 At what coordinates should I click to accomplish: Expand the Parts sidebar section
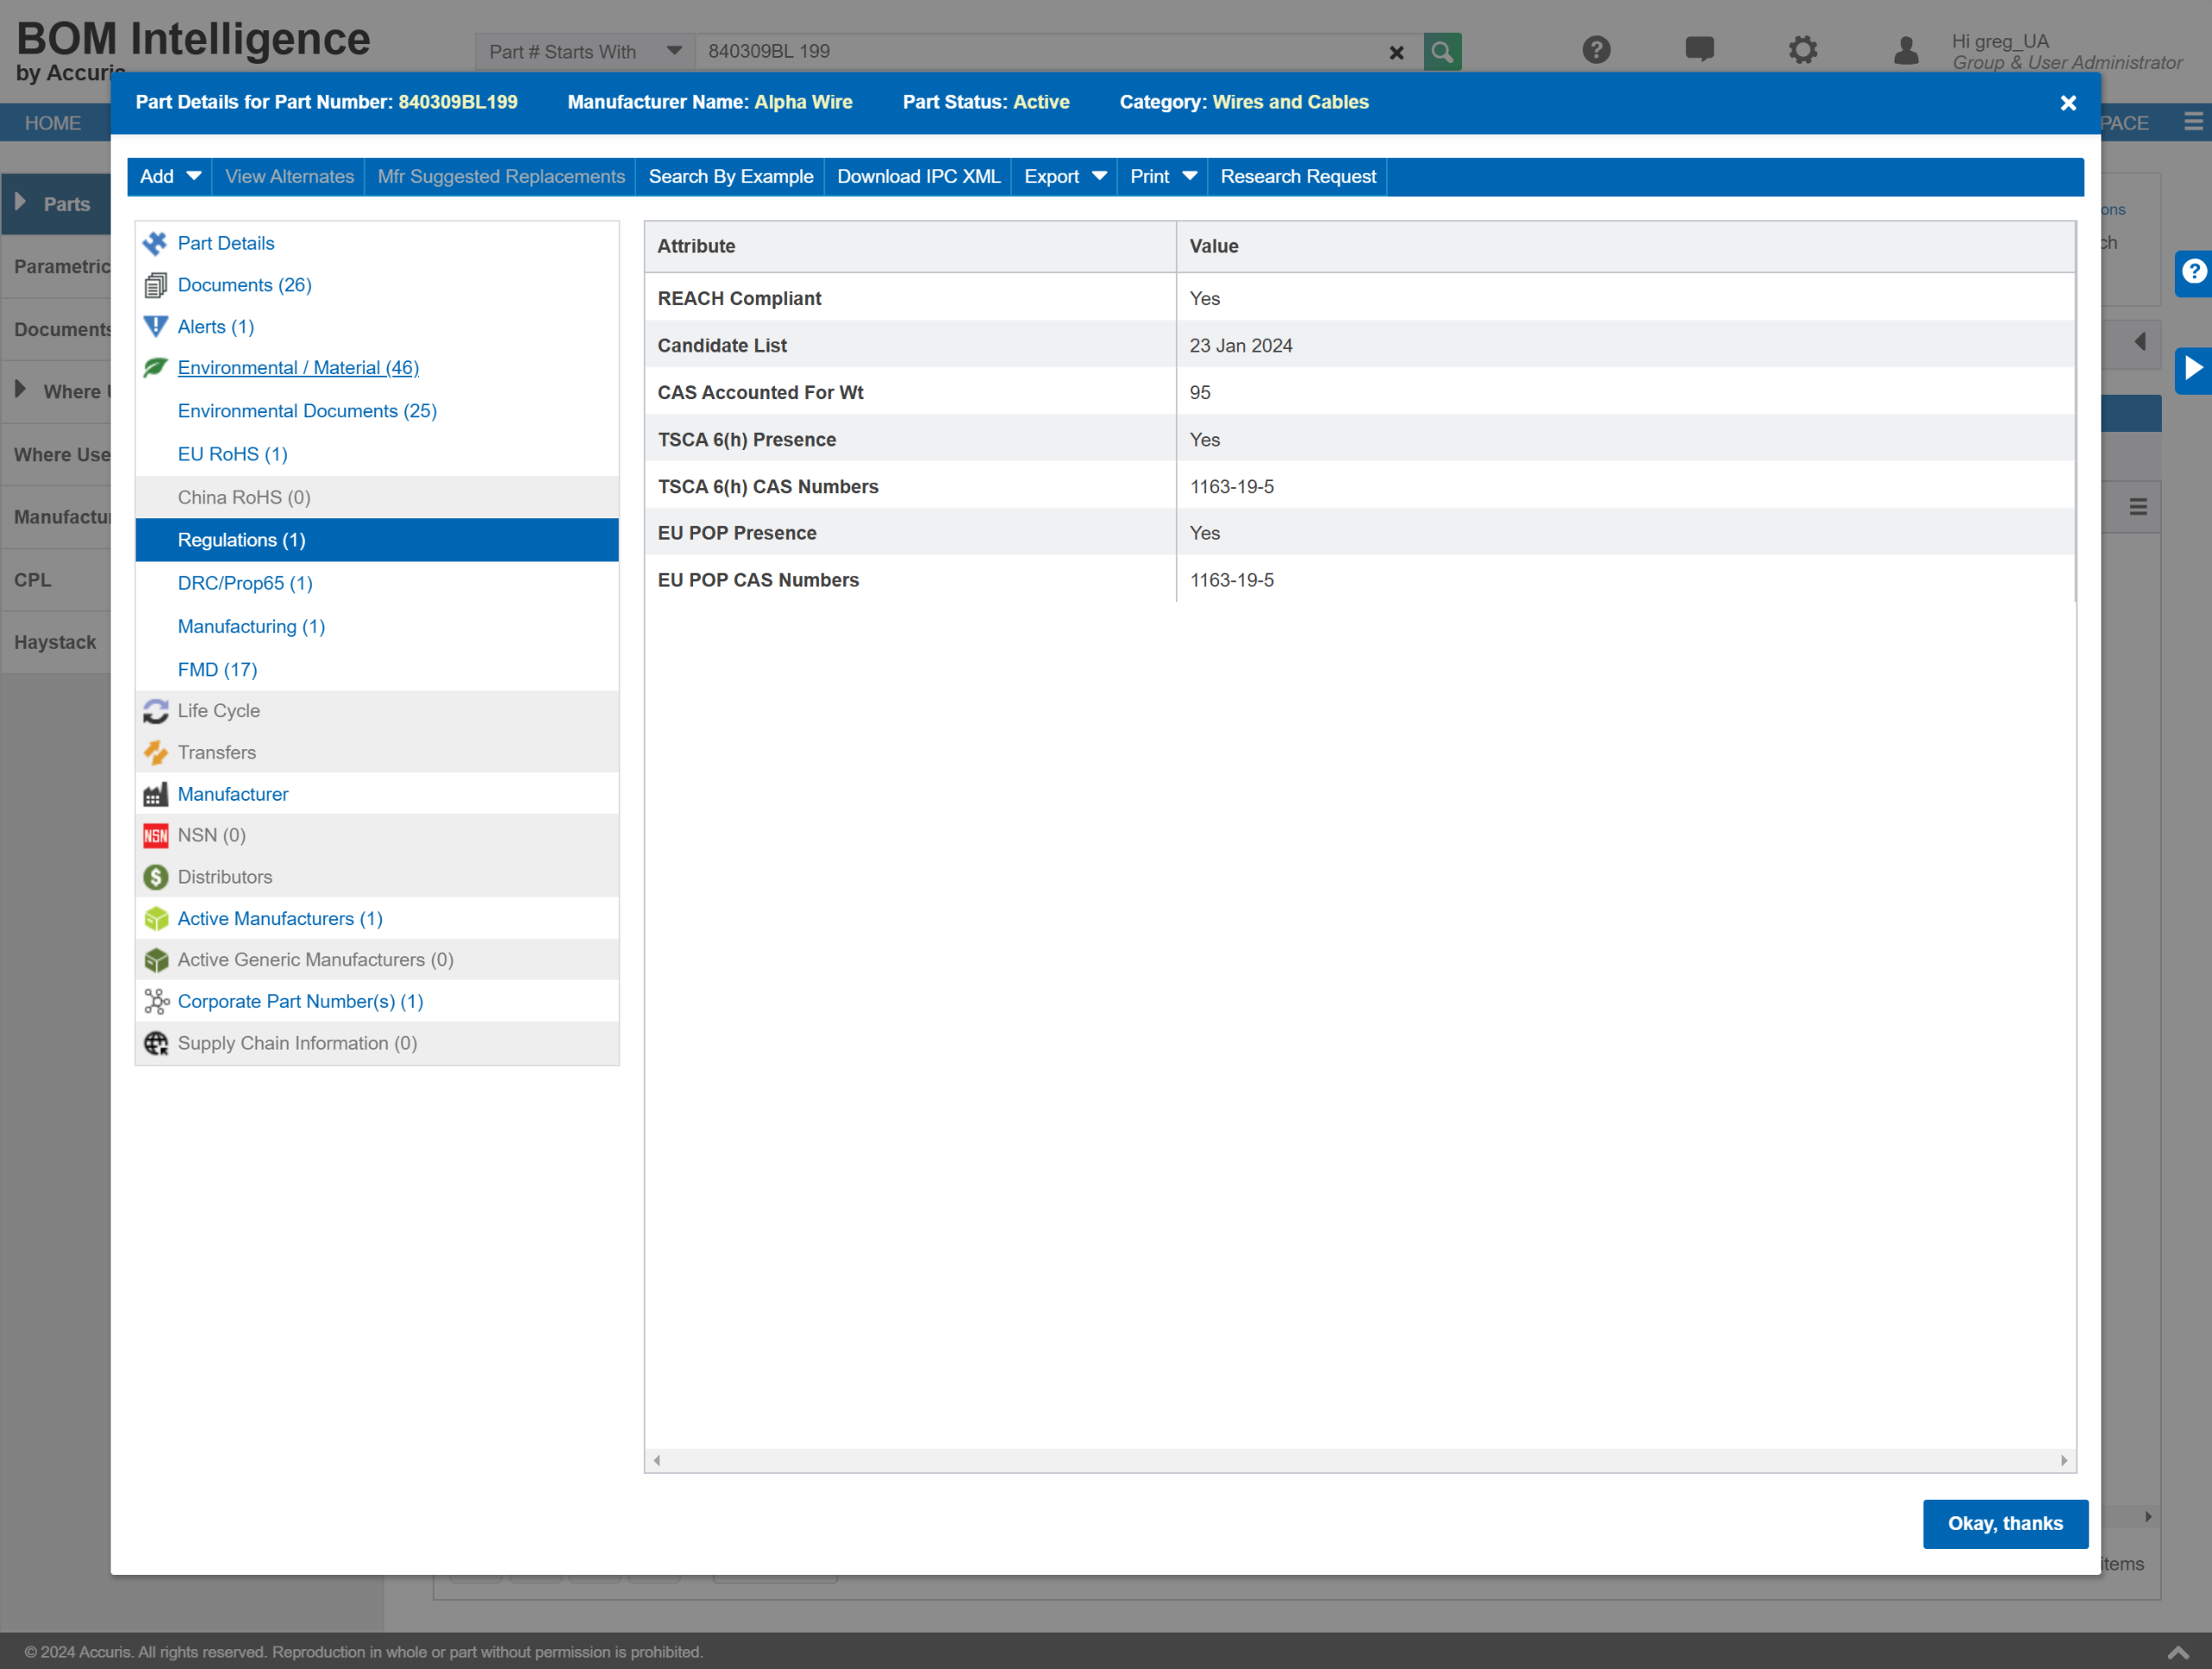point(20,202)
